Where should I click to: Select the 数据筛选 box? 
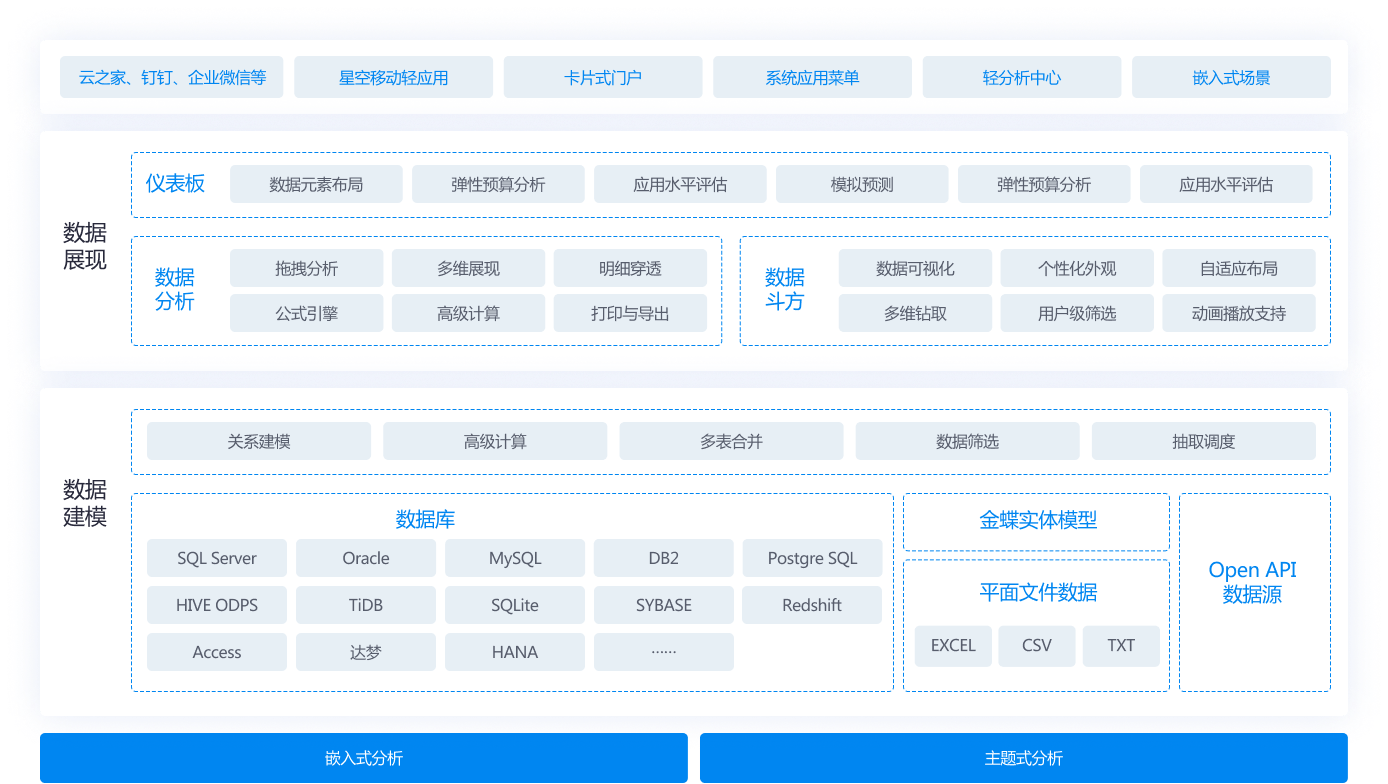click(967, 441)
